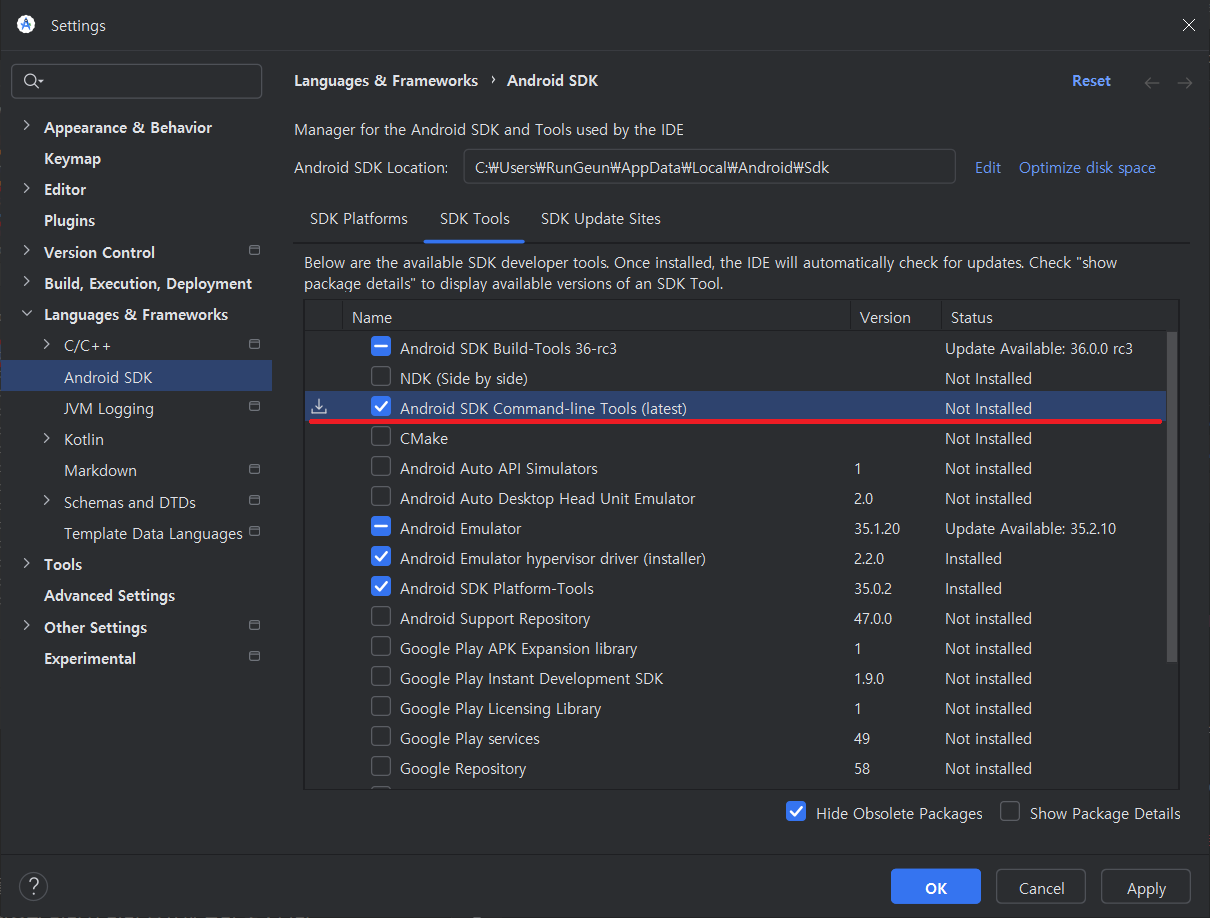Open Advanced Settings page
The height and width of the screenshot is (918, 1210).
[x=109, y=595]
